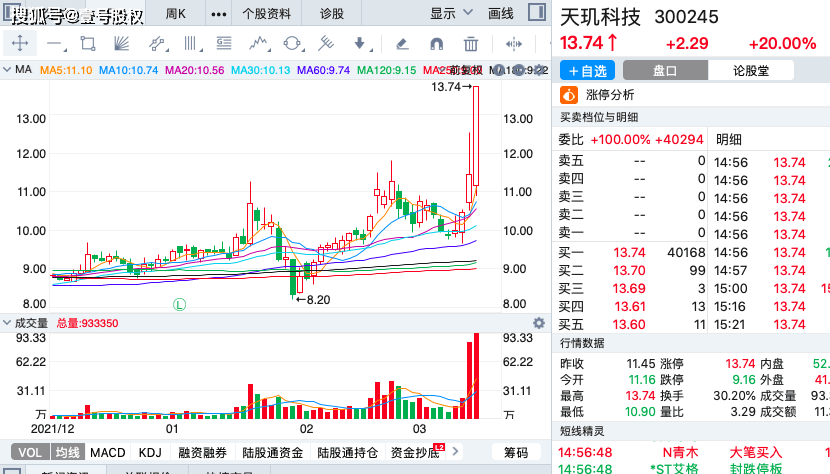
Task: Delete drawings with the trash icon
Action: [x=470, y=44]
